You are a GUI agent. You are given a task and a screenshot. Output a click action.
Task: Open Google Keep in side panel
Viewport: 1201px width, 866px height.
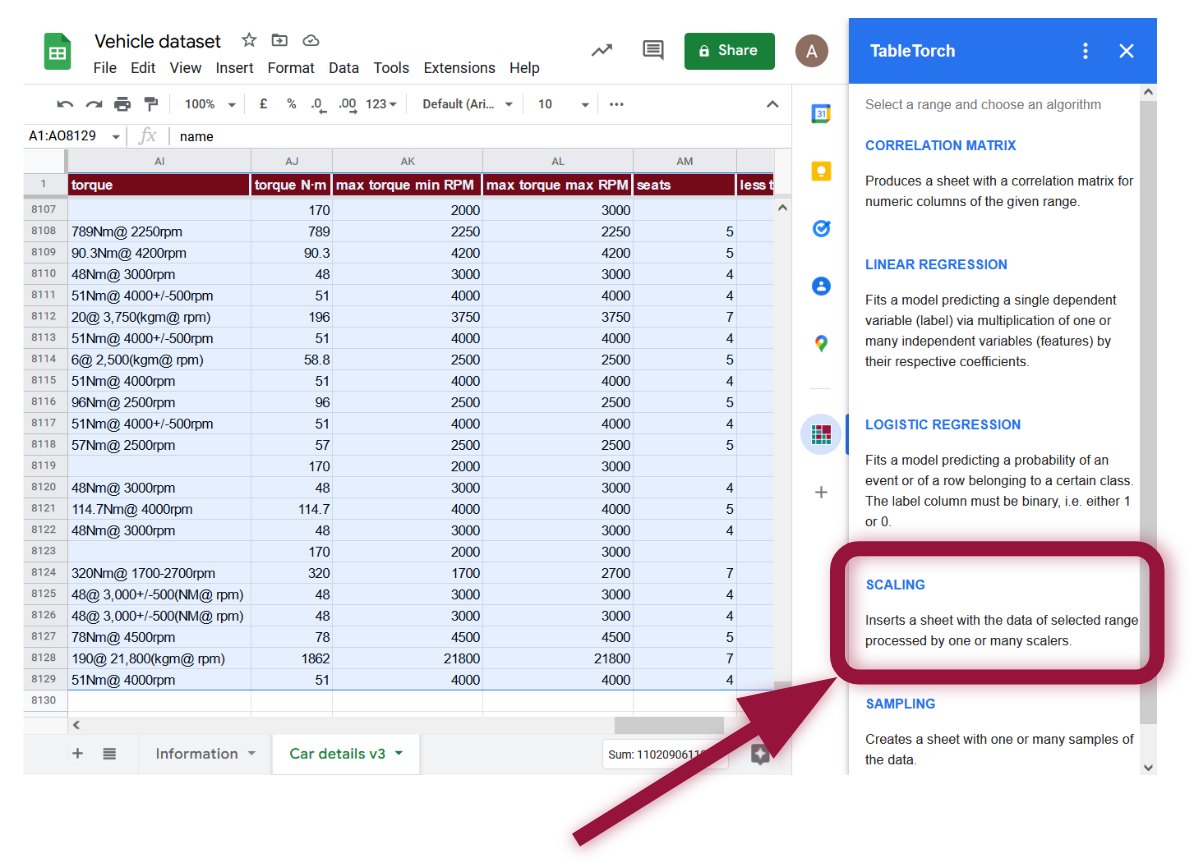point(821,171)
